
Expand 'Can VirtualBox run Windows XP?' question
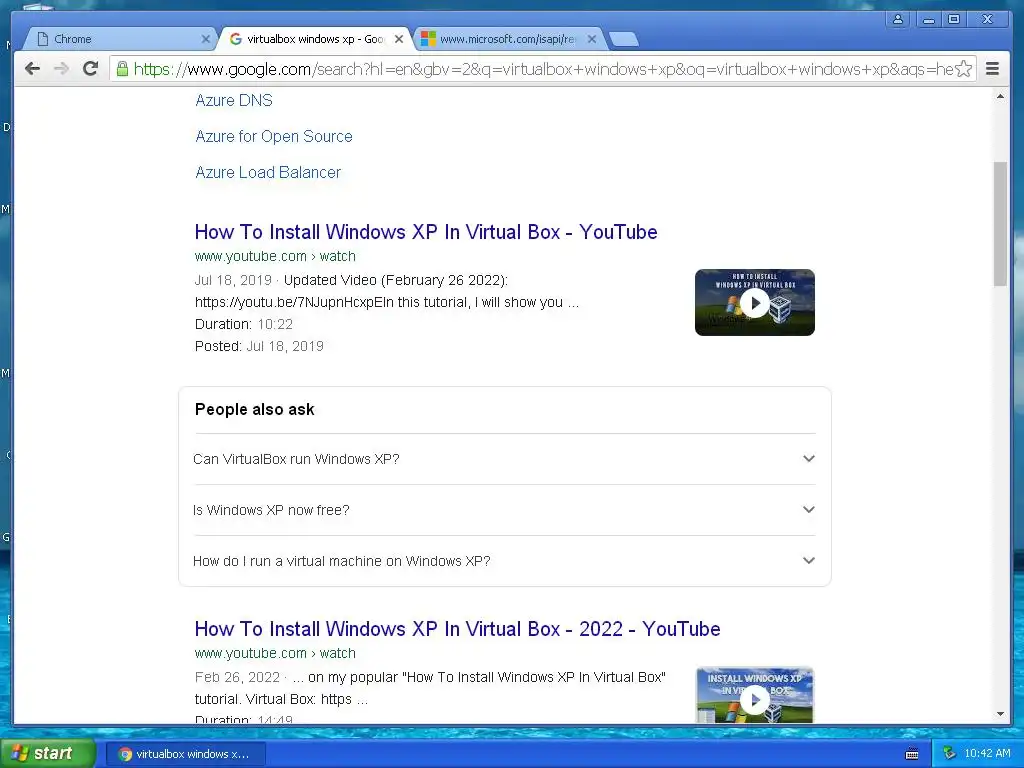pos(504,459)
